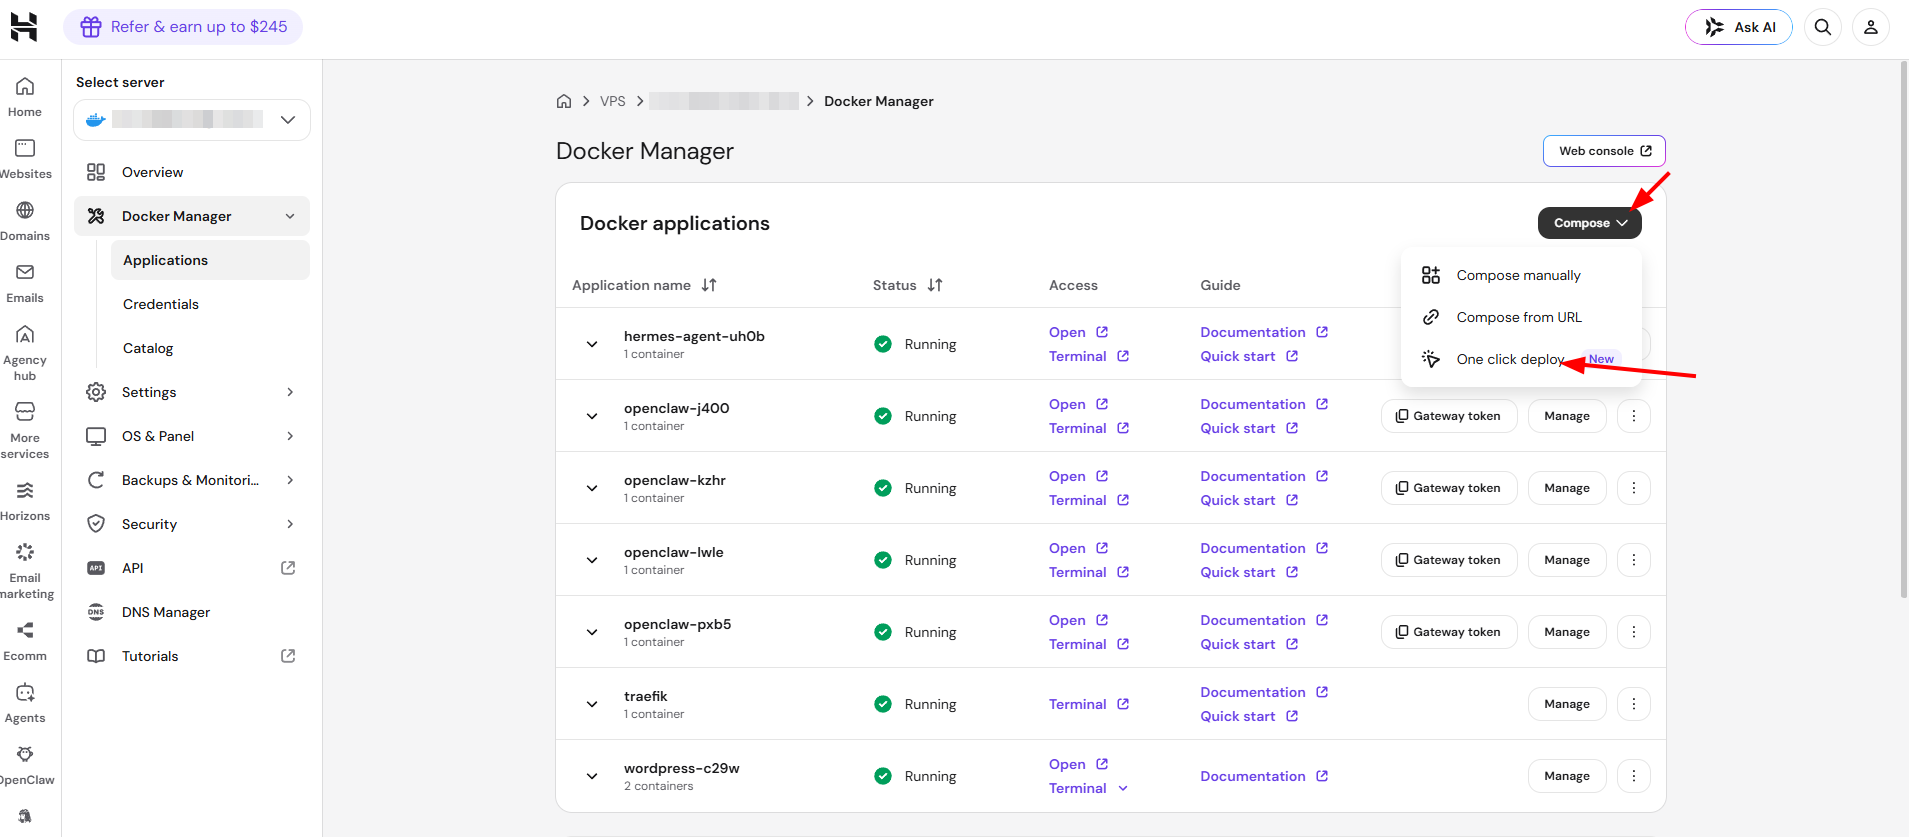Open OpenClaw from the left rail
The width and height of the screenshot is (1909, 837).
point(25,765)
